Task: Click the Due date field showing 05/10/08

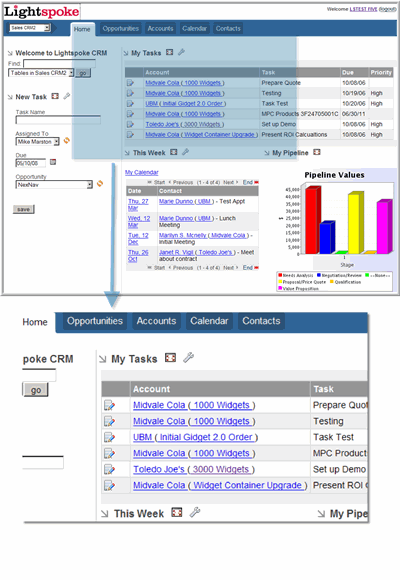Action: tap(31, 163)
